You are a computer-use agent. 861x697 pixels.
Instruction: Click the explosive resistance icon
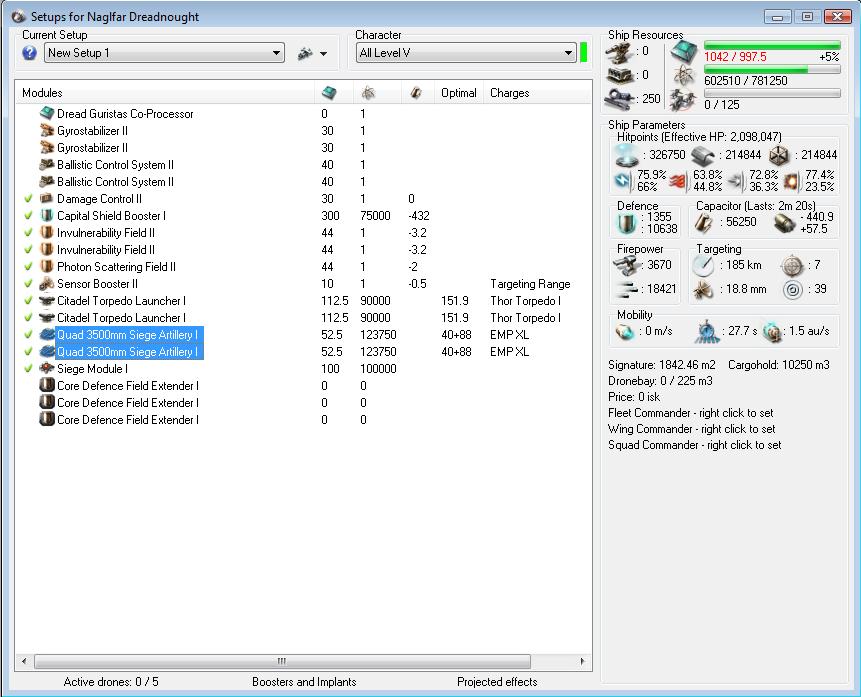pyautogui.click(x=791, y=181)
